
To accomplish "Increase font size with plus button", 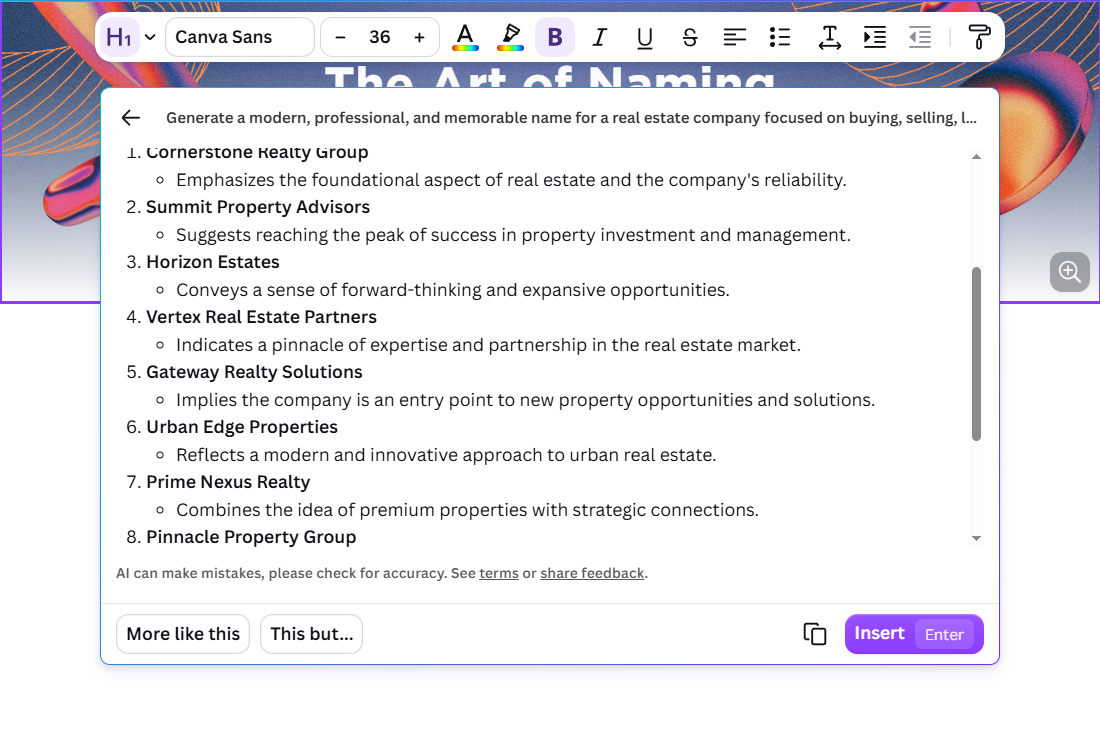I will [x=420, y=37].
